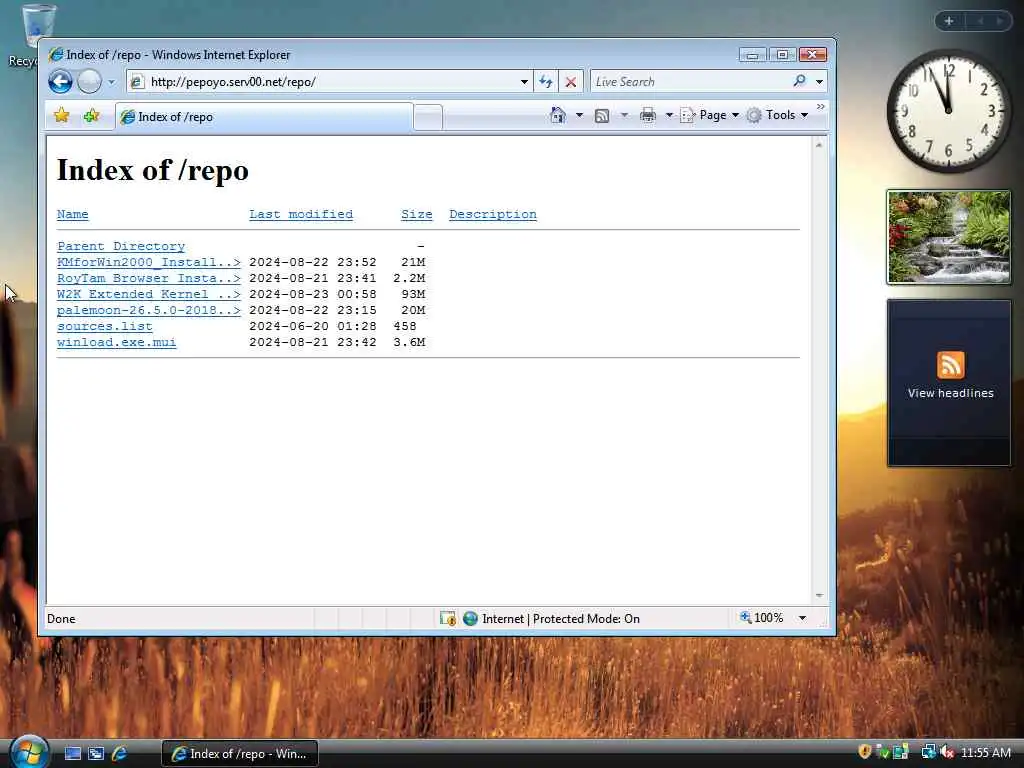The height and width of the screenshot is (768, 1024).
Task: Click the search magnifier icon
Action: 799,81
